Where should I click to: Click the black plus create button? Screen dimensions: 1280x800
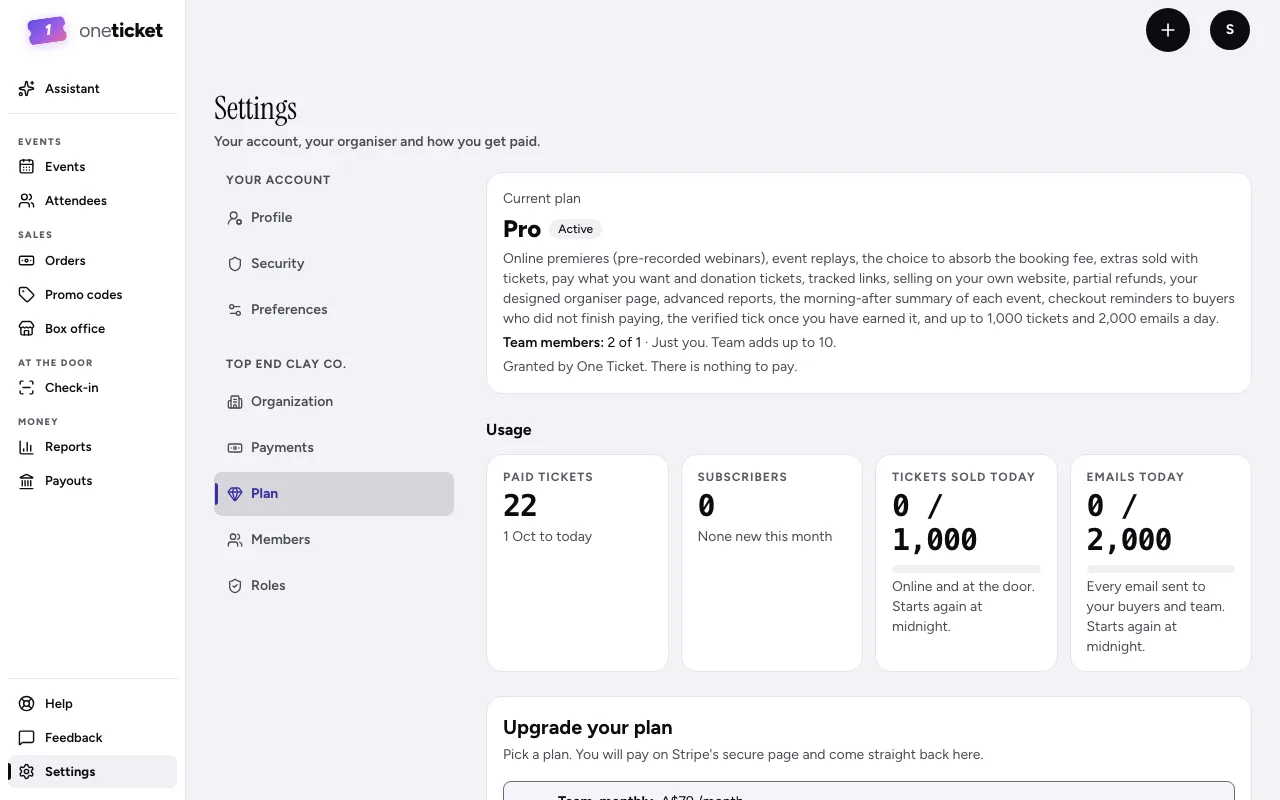point(1168,30)
